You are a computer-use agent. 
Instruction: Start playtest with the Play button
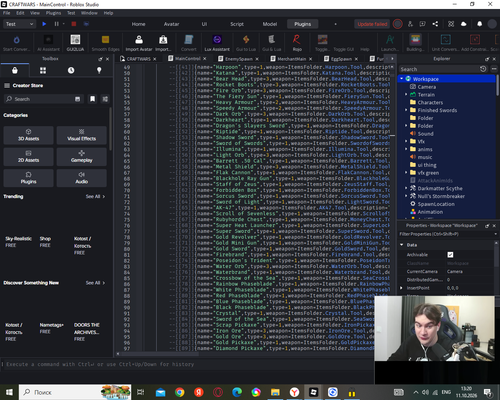(x=44, y=24)
